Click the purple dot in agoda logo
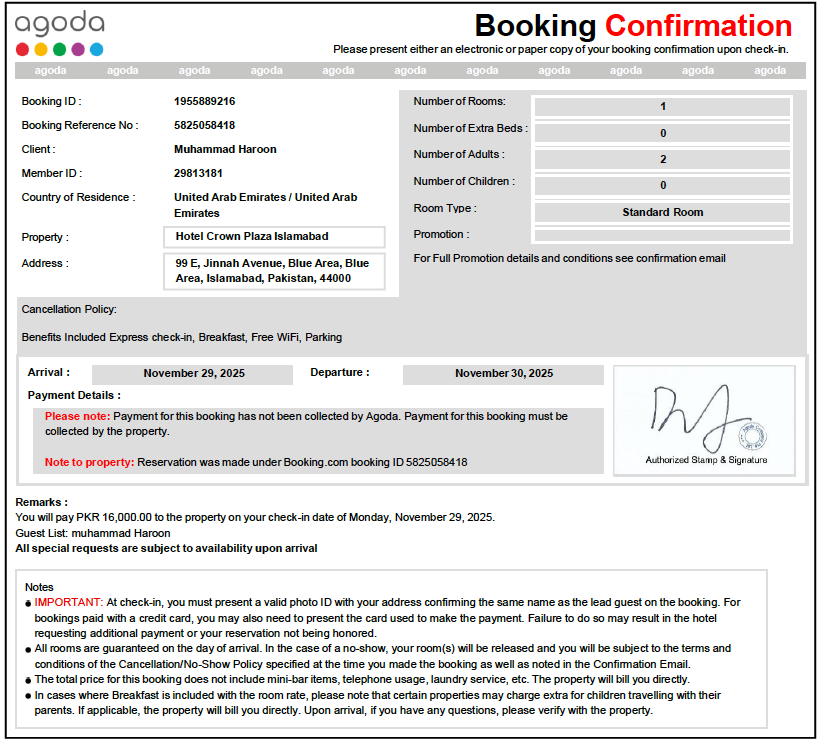The height and width of the screenshot is (743, 822). 78,49
